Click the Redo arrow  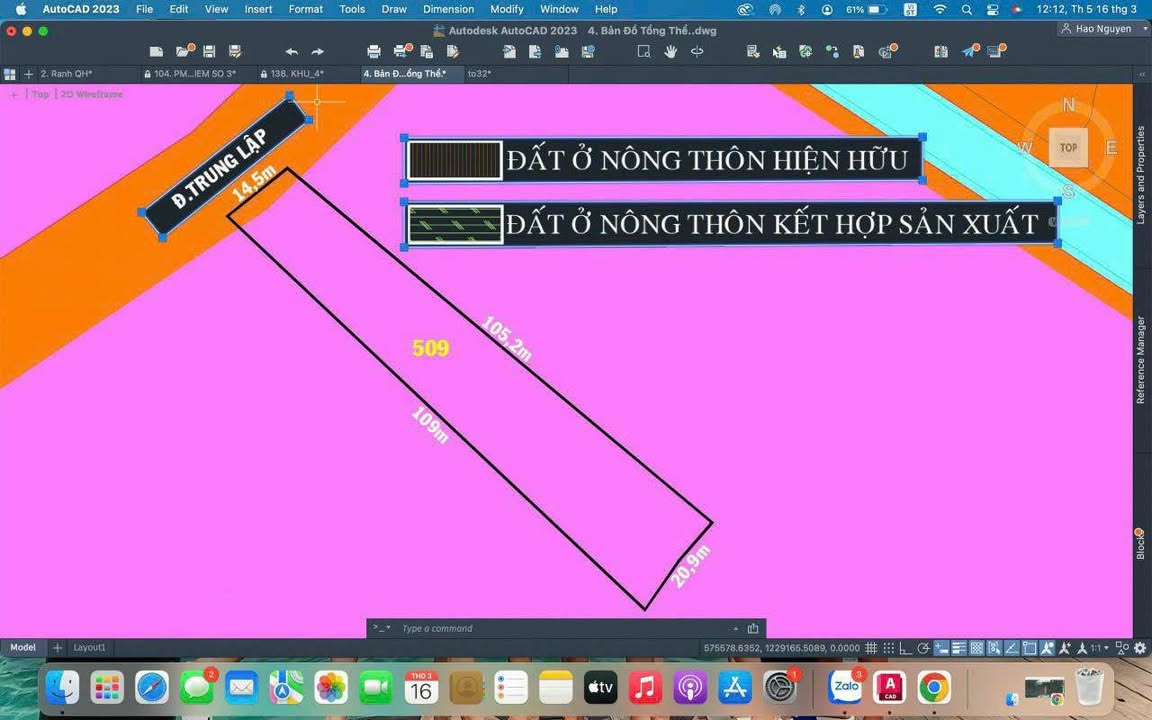click(x=318, y=51)
